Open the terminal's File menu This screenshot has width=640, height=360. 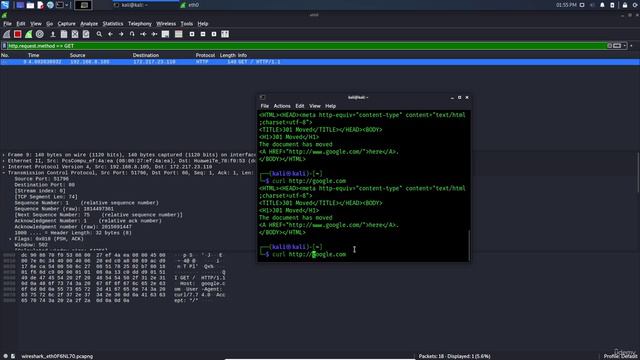264,106
